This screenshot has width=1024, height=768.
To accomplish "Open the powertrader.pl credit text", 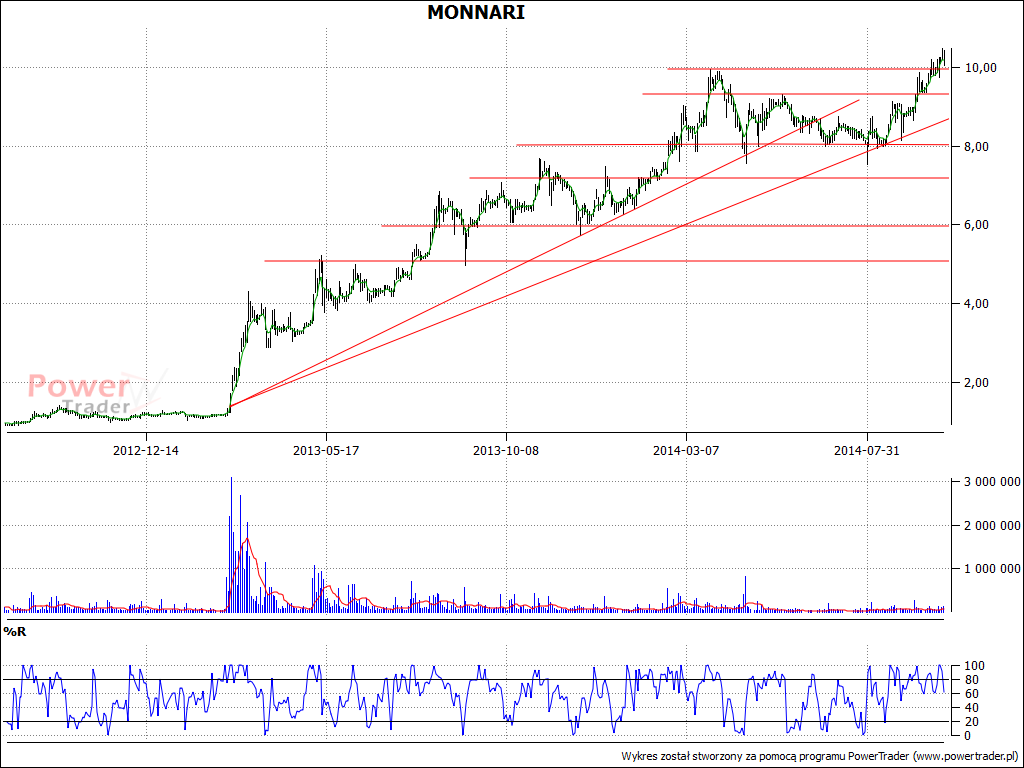I will point(820,756).
